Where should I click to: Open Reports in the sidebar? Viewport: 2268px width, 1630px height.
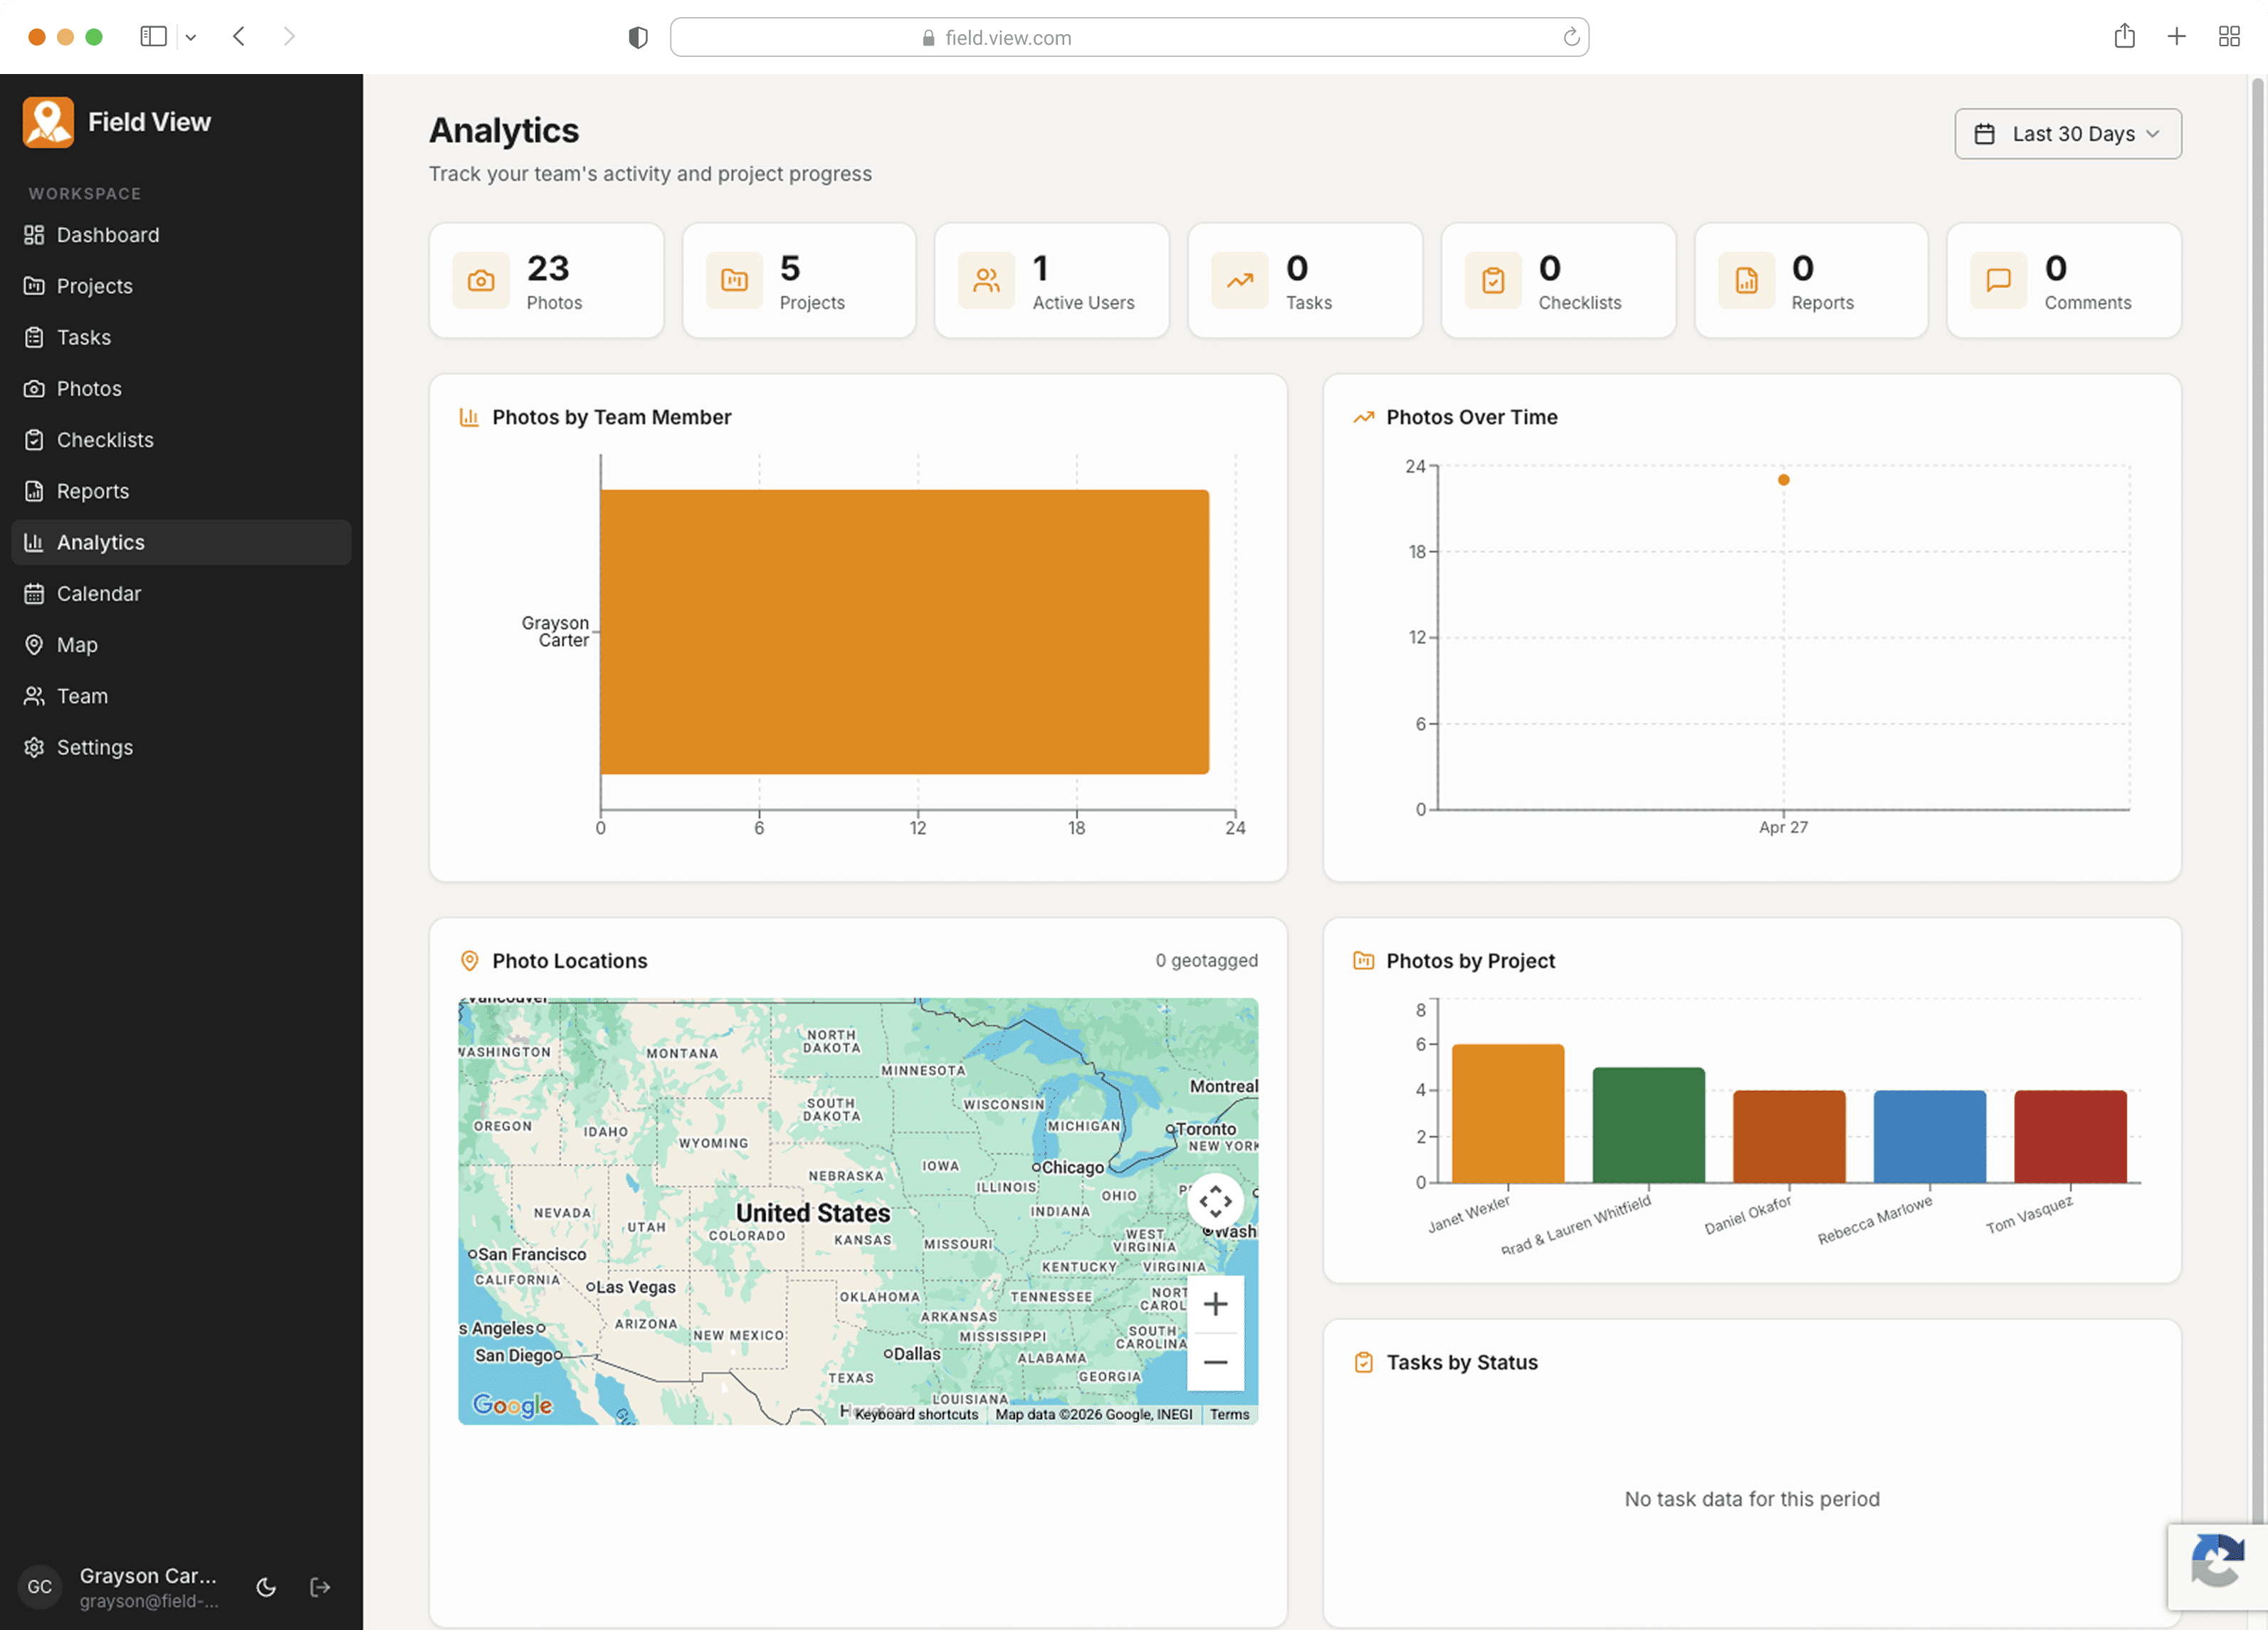[181, 491]
